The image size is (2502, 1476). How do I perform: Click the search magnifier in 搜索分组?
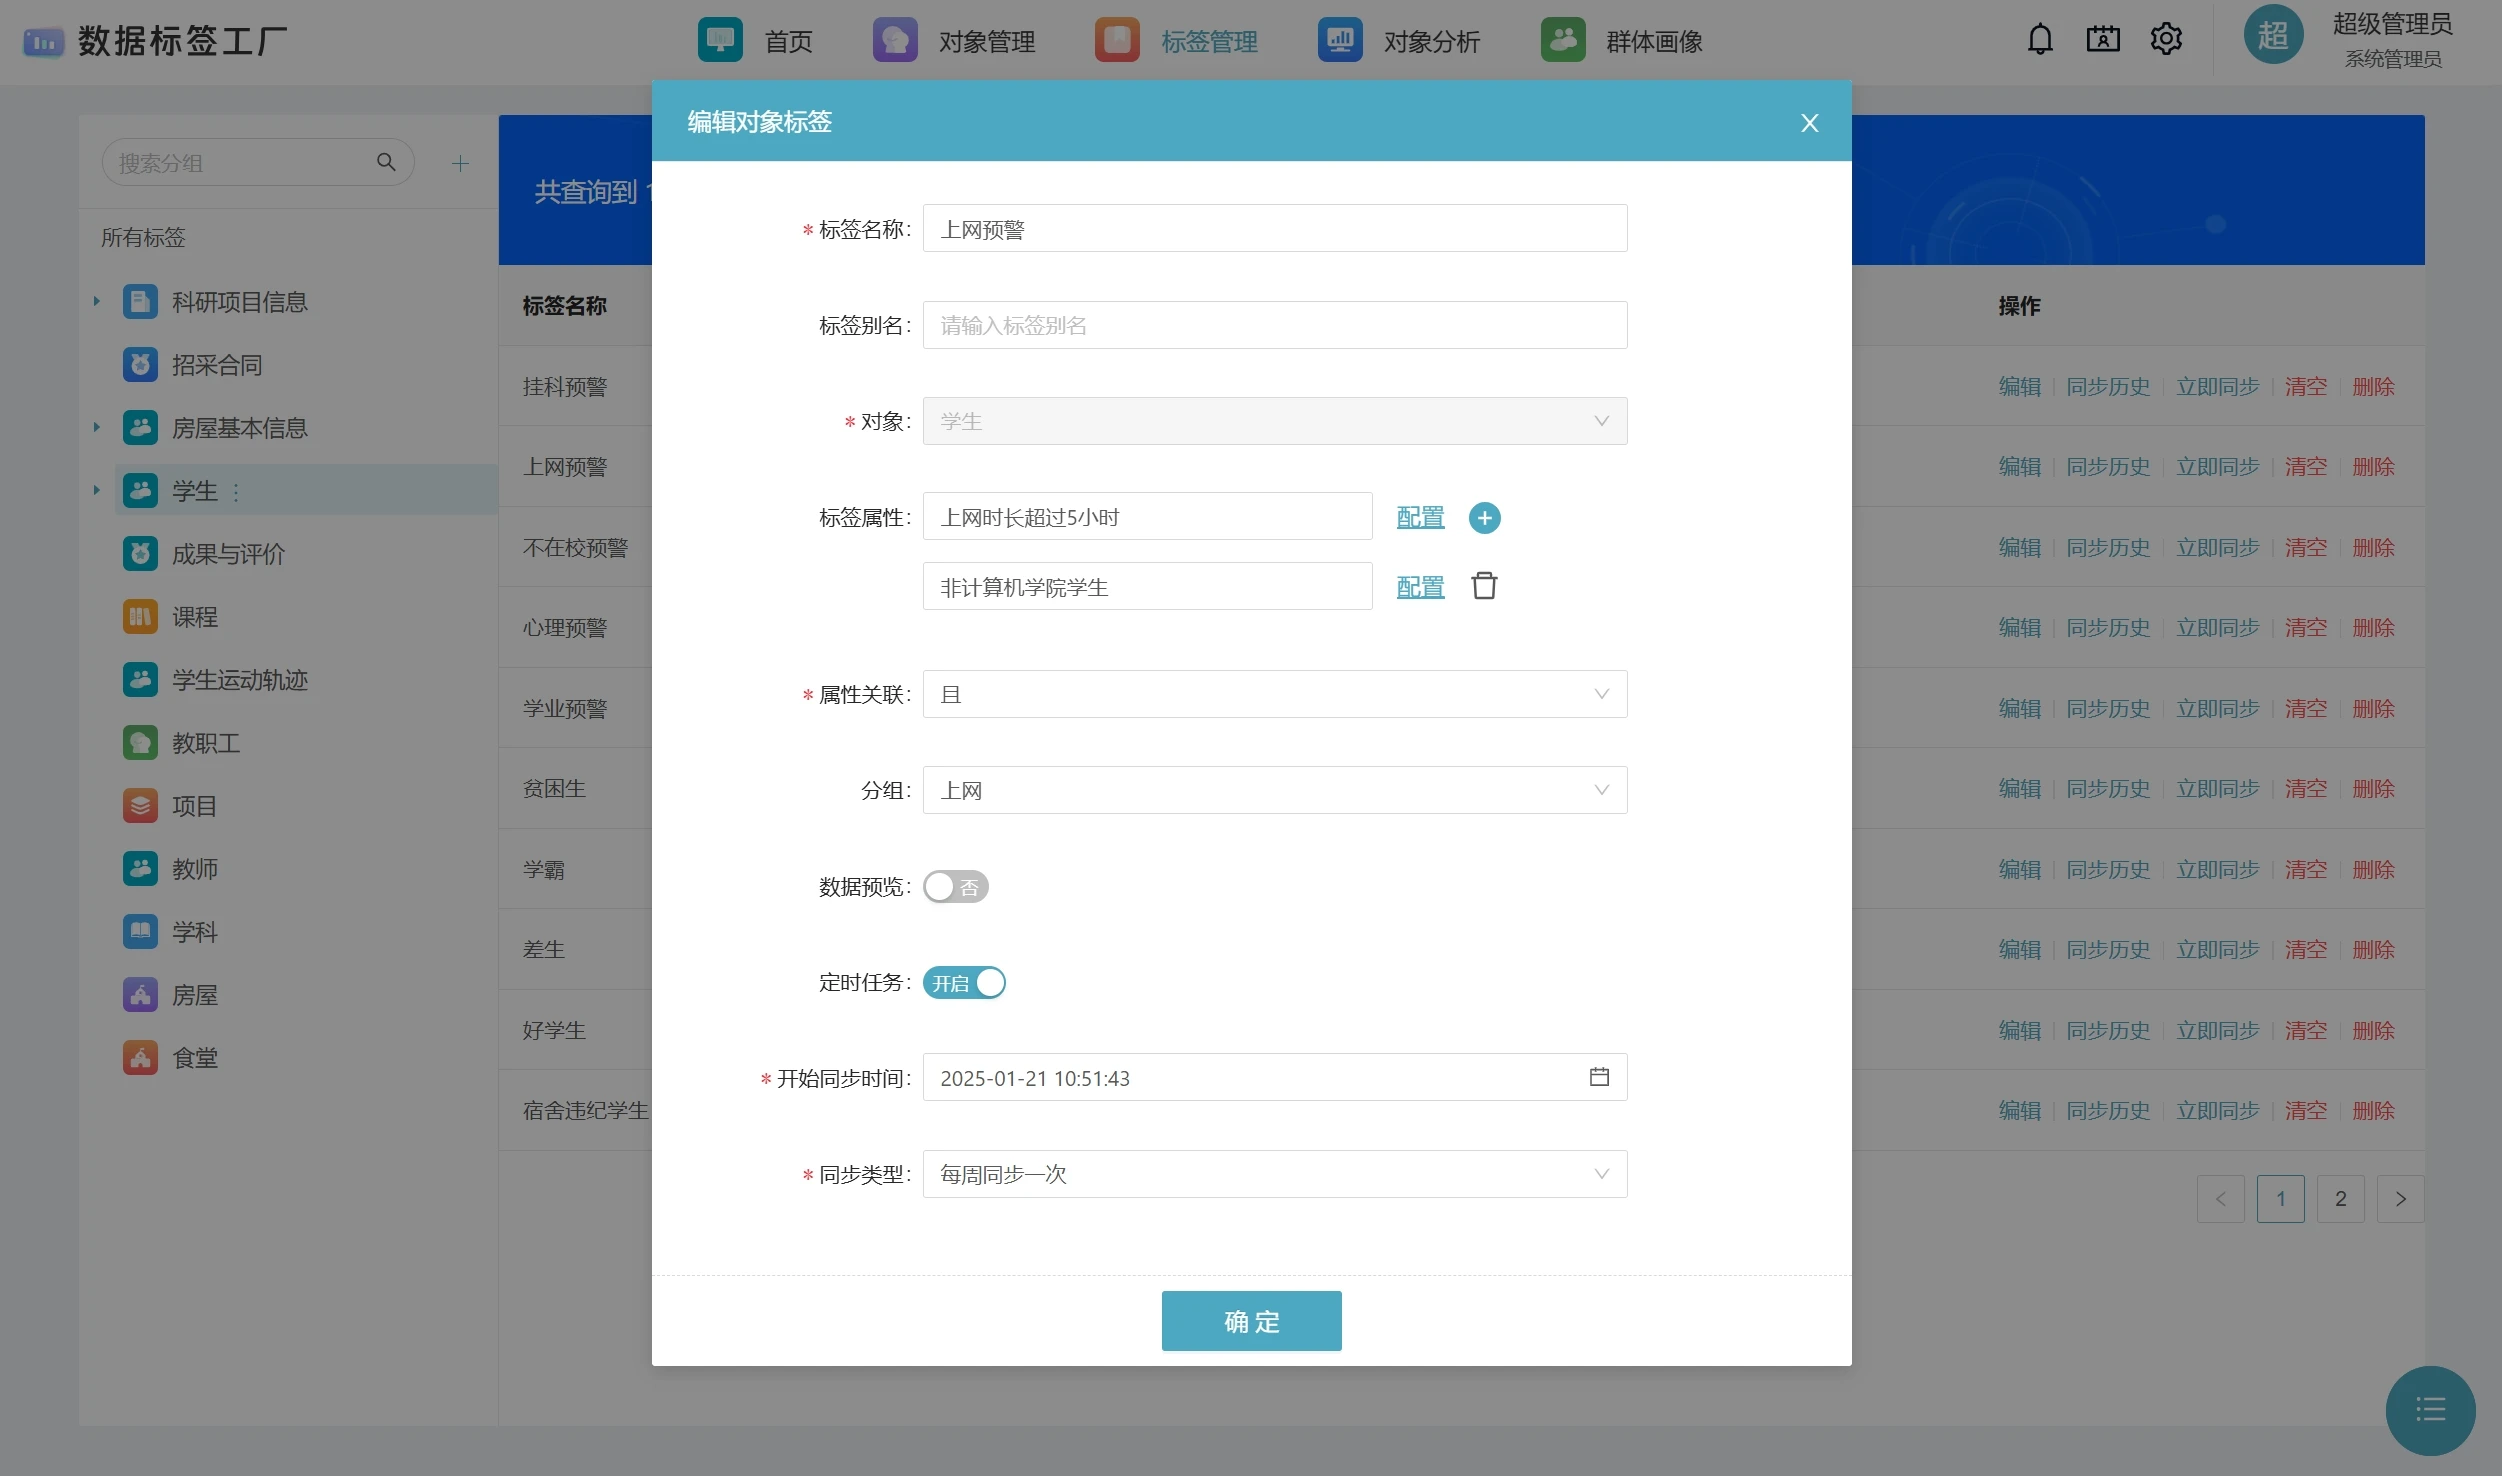click(x=386, y=162)
